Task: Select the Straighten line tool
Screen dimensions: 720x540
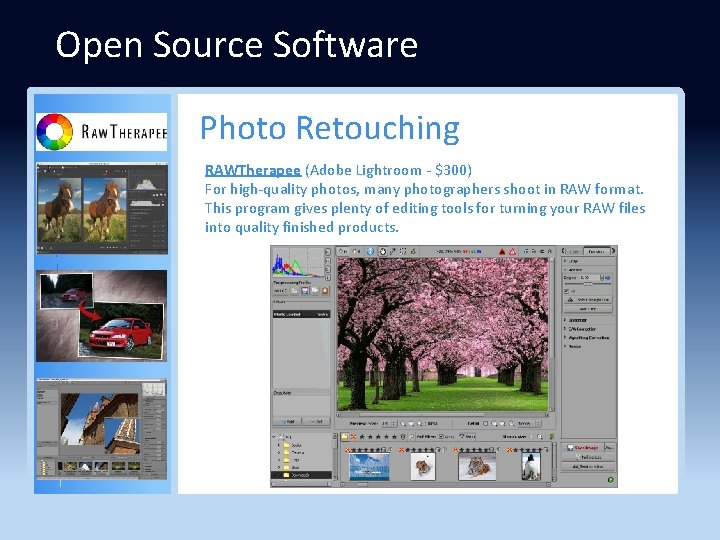Action: [413, 252]
